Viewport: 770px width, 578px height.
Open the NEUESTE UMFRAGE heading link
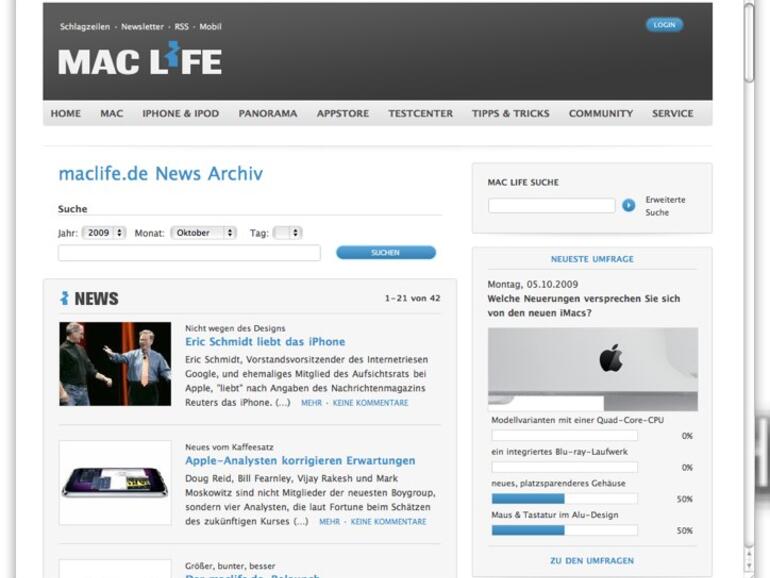(x=592, y=259)
